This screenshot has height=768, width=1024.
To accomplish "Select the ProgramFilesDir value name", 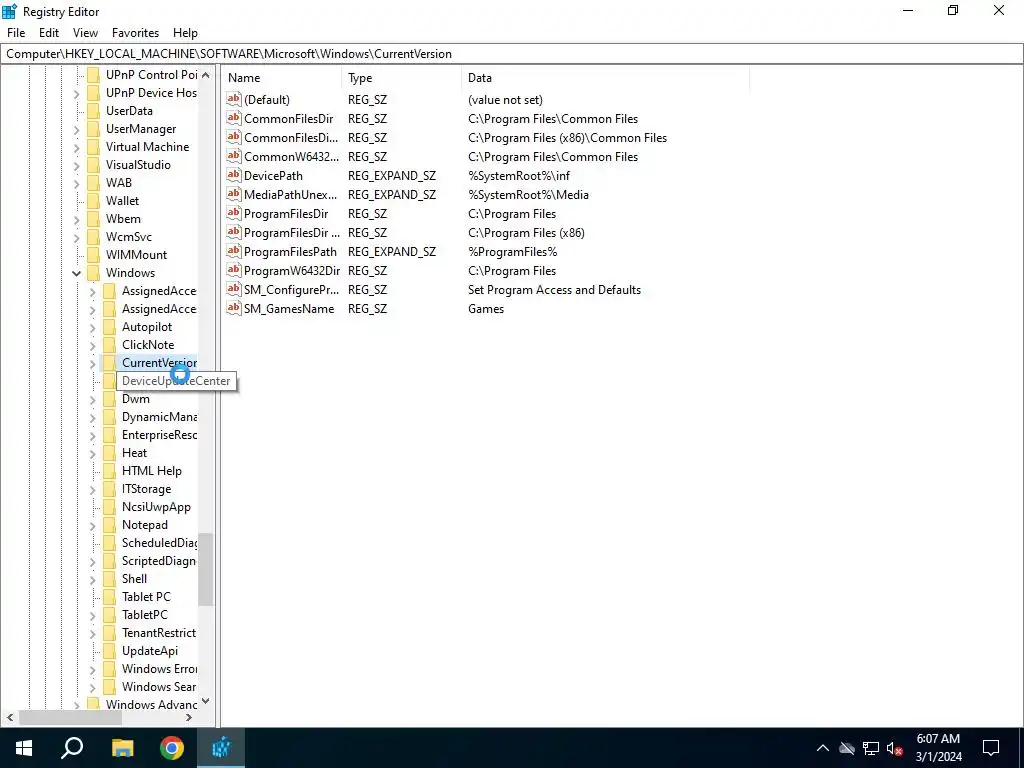I will [286, 214].
